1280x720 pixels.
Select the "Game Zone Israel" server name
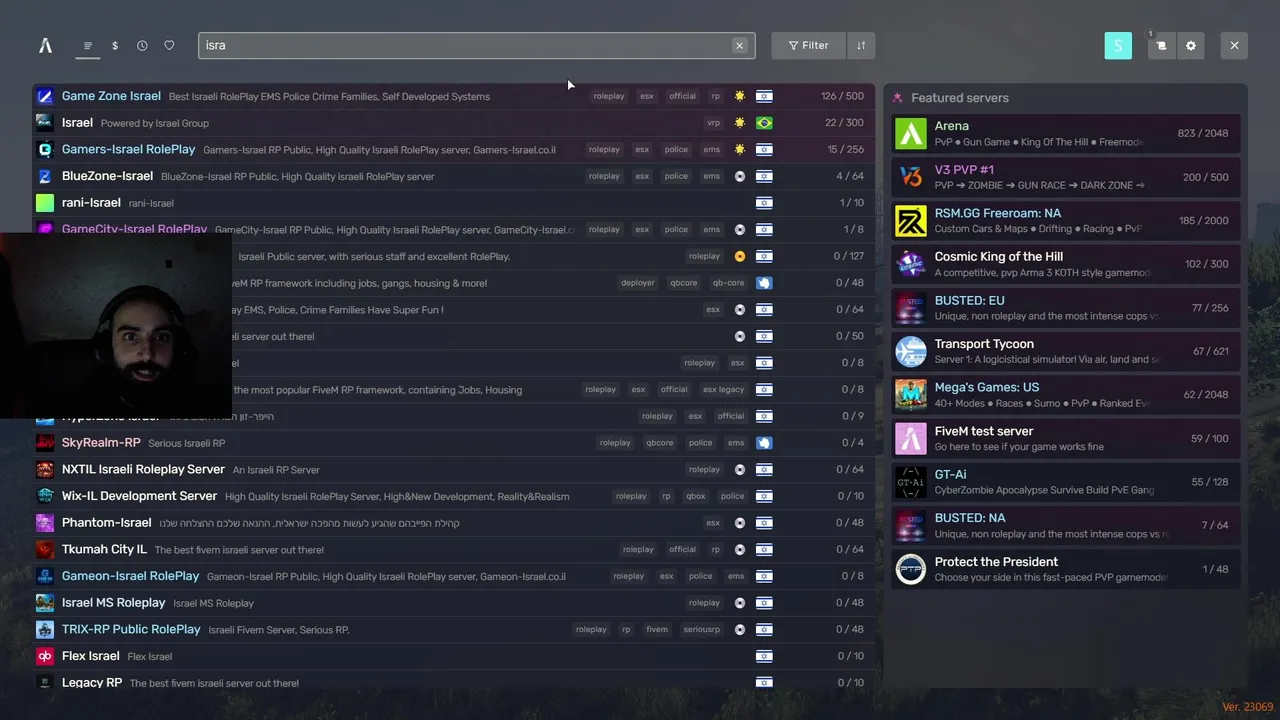pyautogui.click(x=111, y=96)
